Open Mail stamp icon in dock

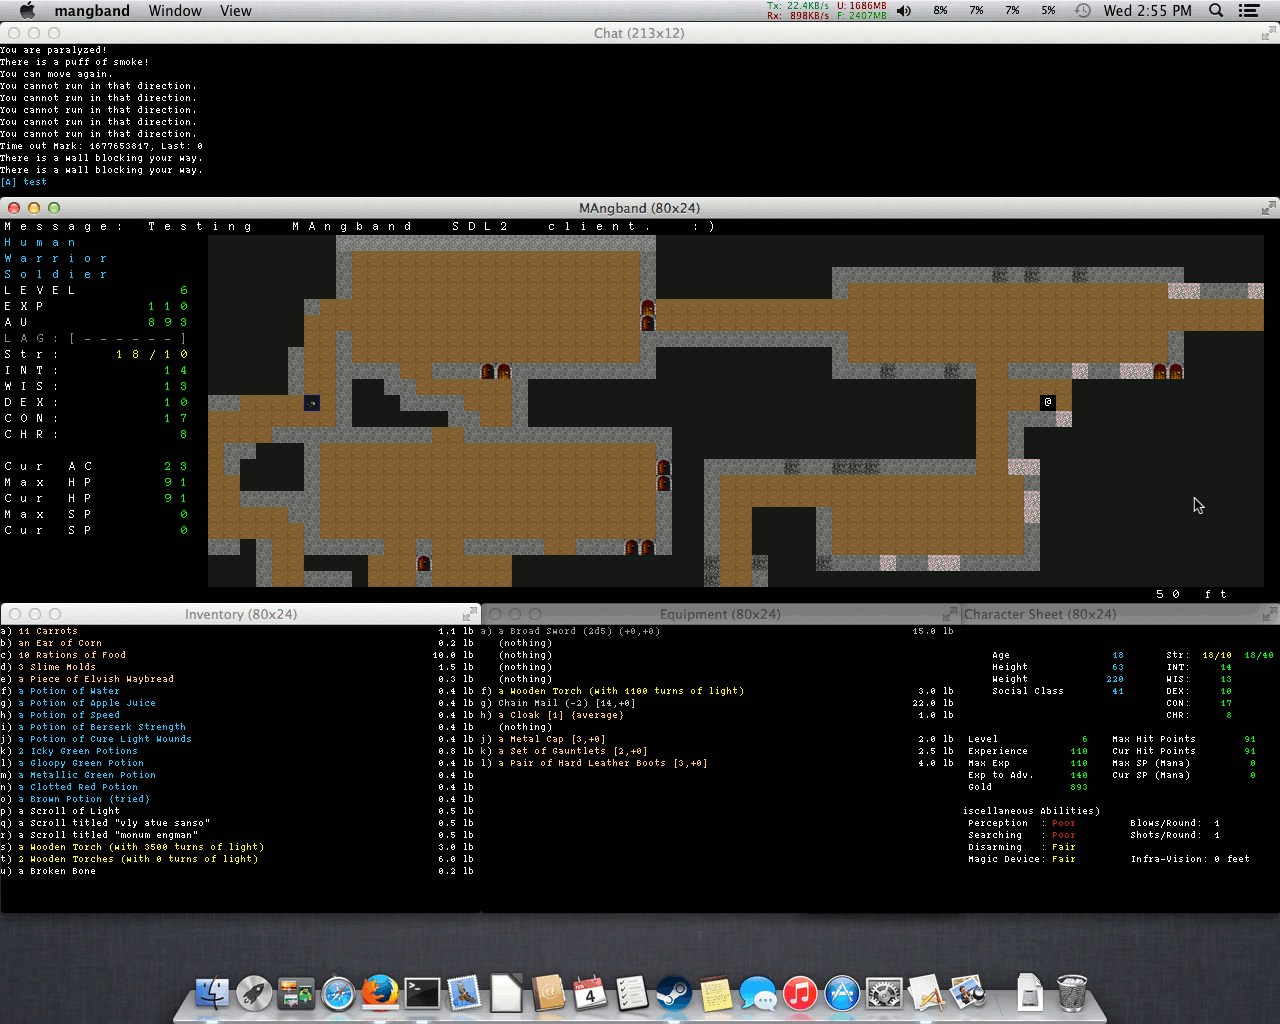pos(464,993)
